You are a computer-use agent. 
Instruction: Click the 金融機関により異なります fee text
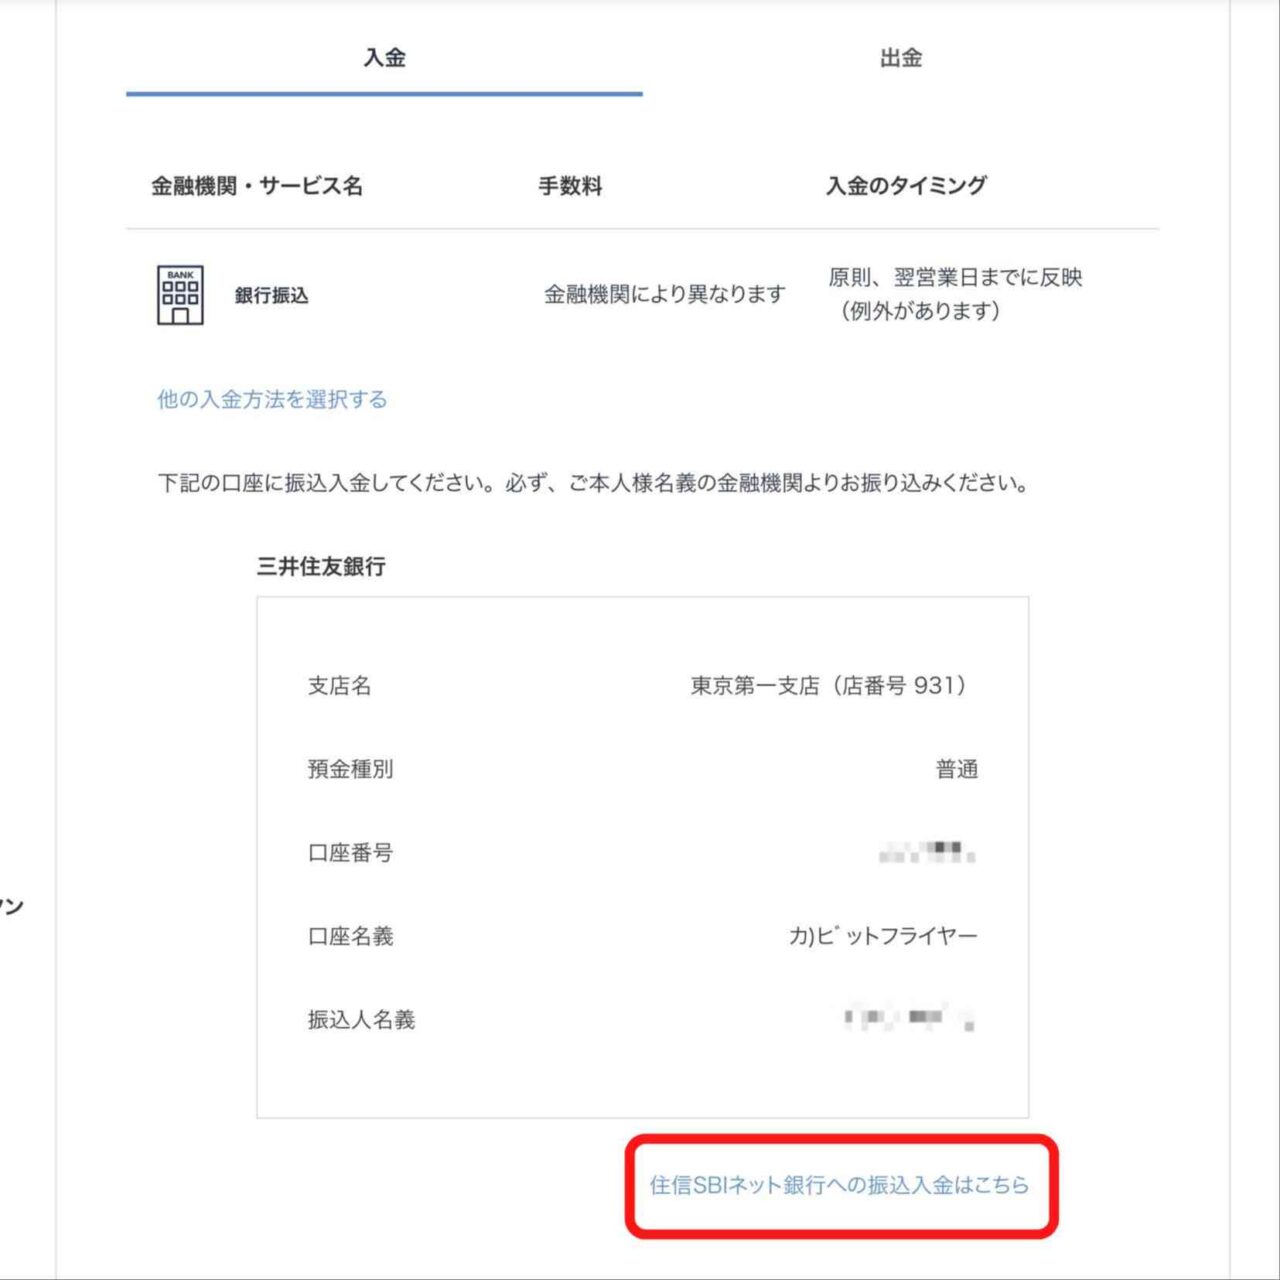tap(665, 294)
